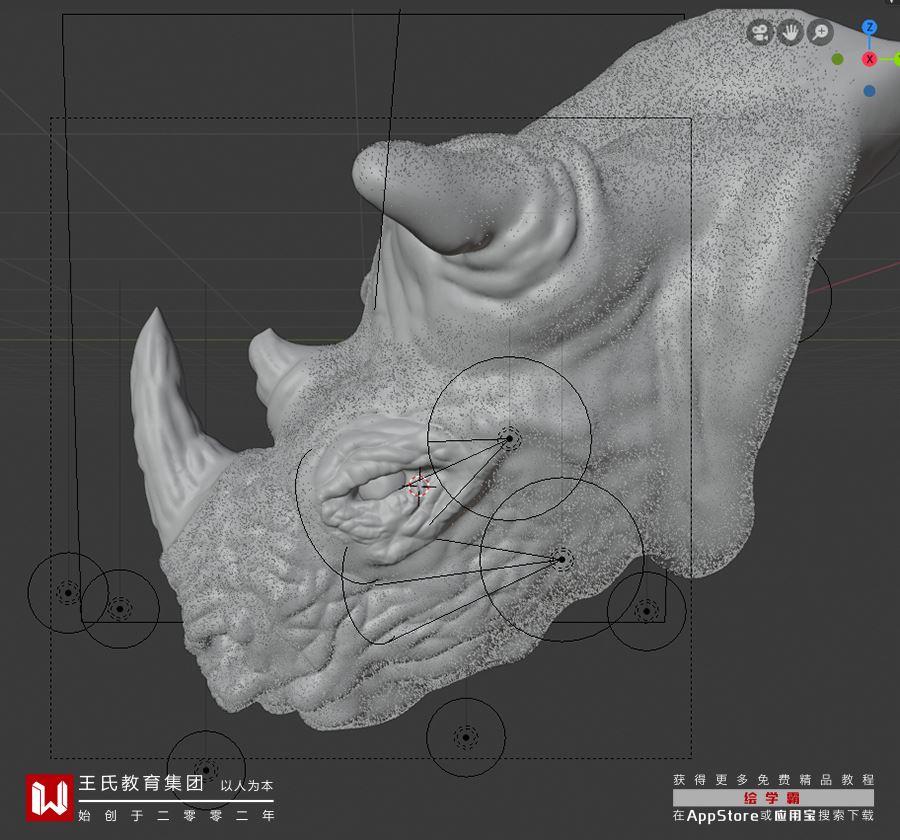Select the lower spot light aimed at the eye
Viewport: 900px width, 840px height.
click(x=562, y=559)
